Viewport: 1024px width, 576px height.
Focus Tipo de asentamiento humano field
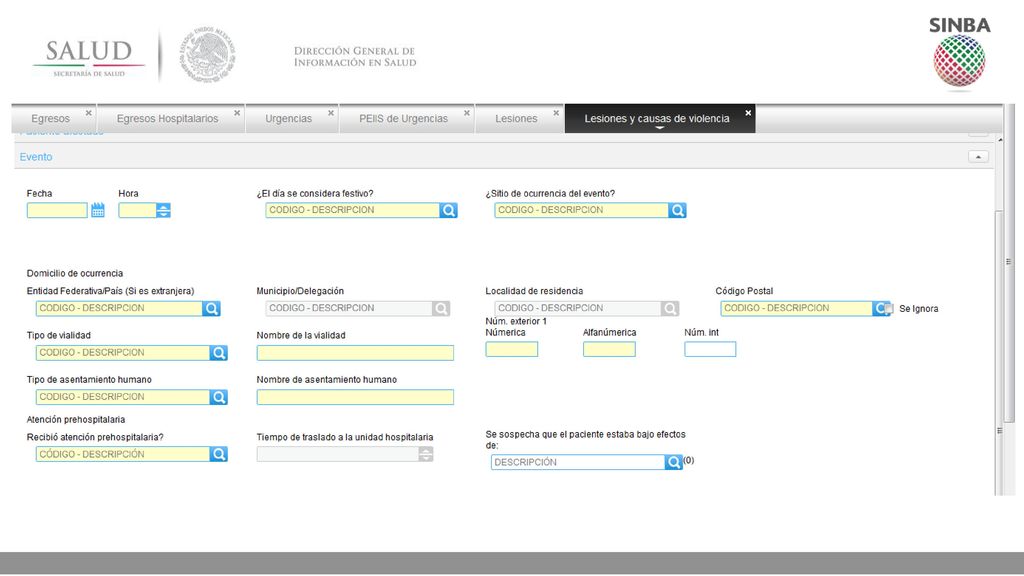click(x=123, y=397)
